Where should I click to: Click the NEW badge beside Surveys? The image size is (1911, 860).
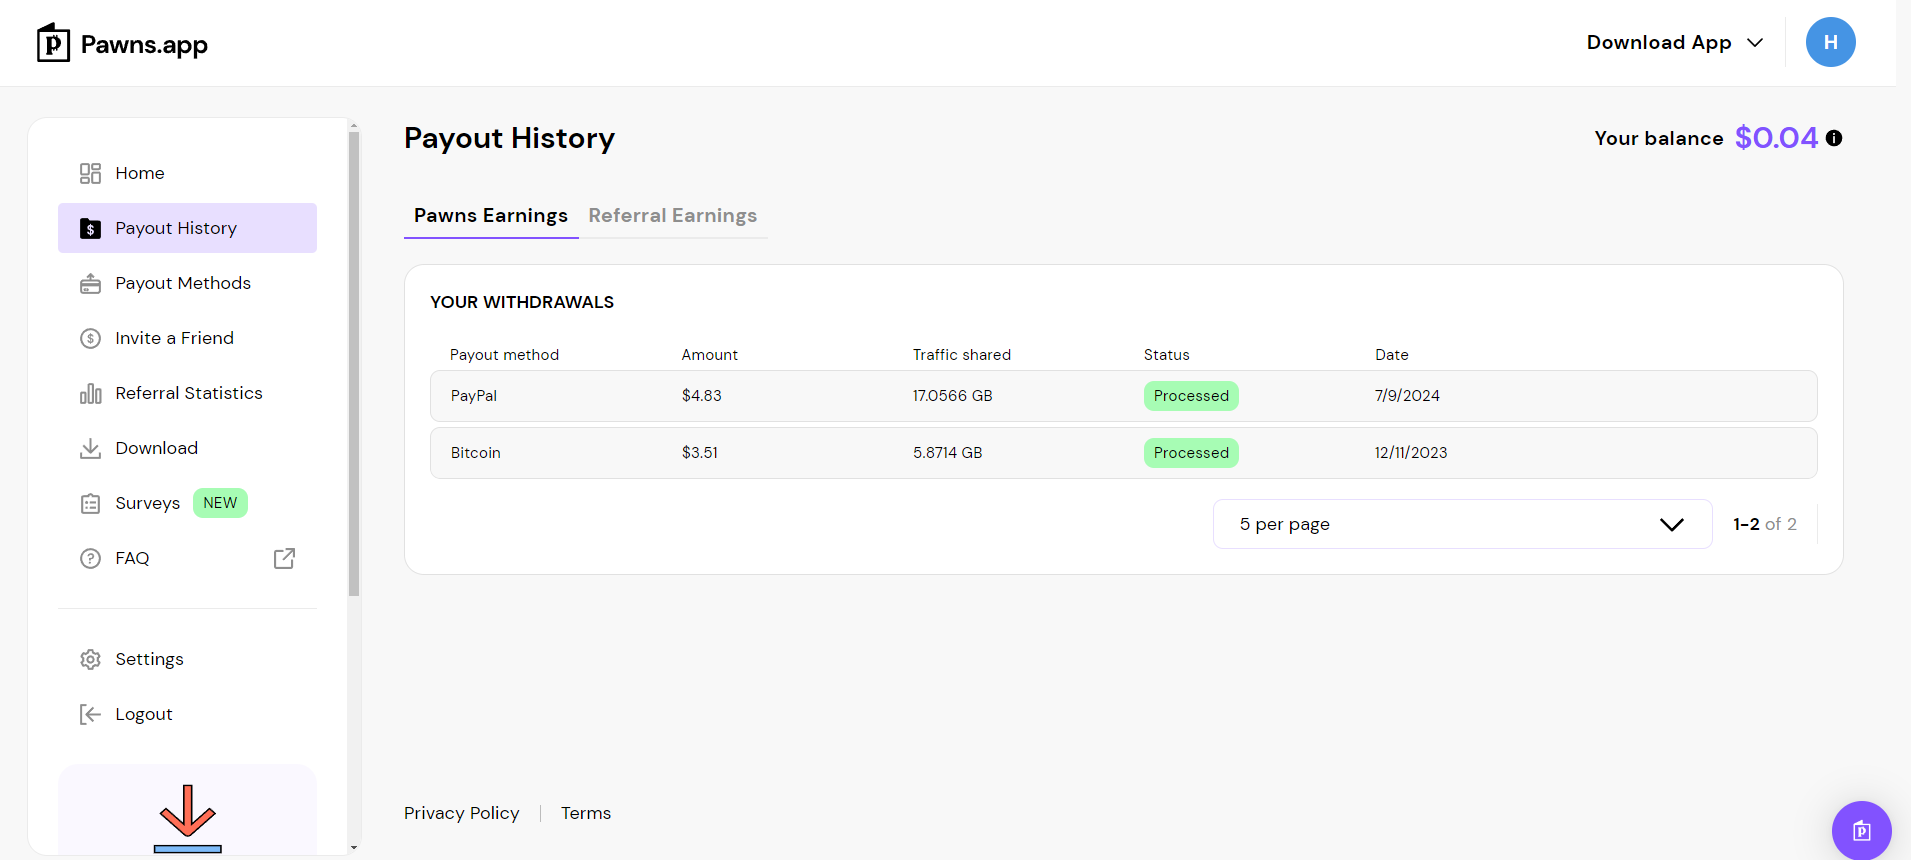click(x=220, y=503)
